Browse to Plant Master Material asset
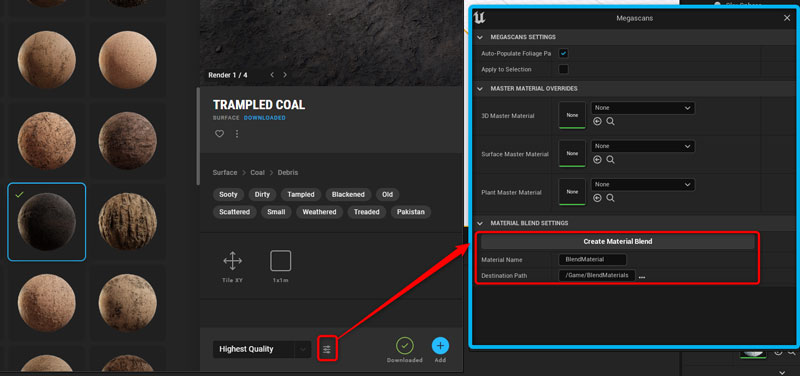800x376 pixels. 610,198
